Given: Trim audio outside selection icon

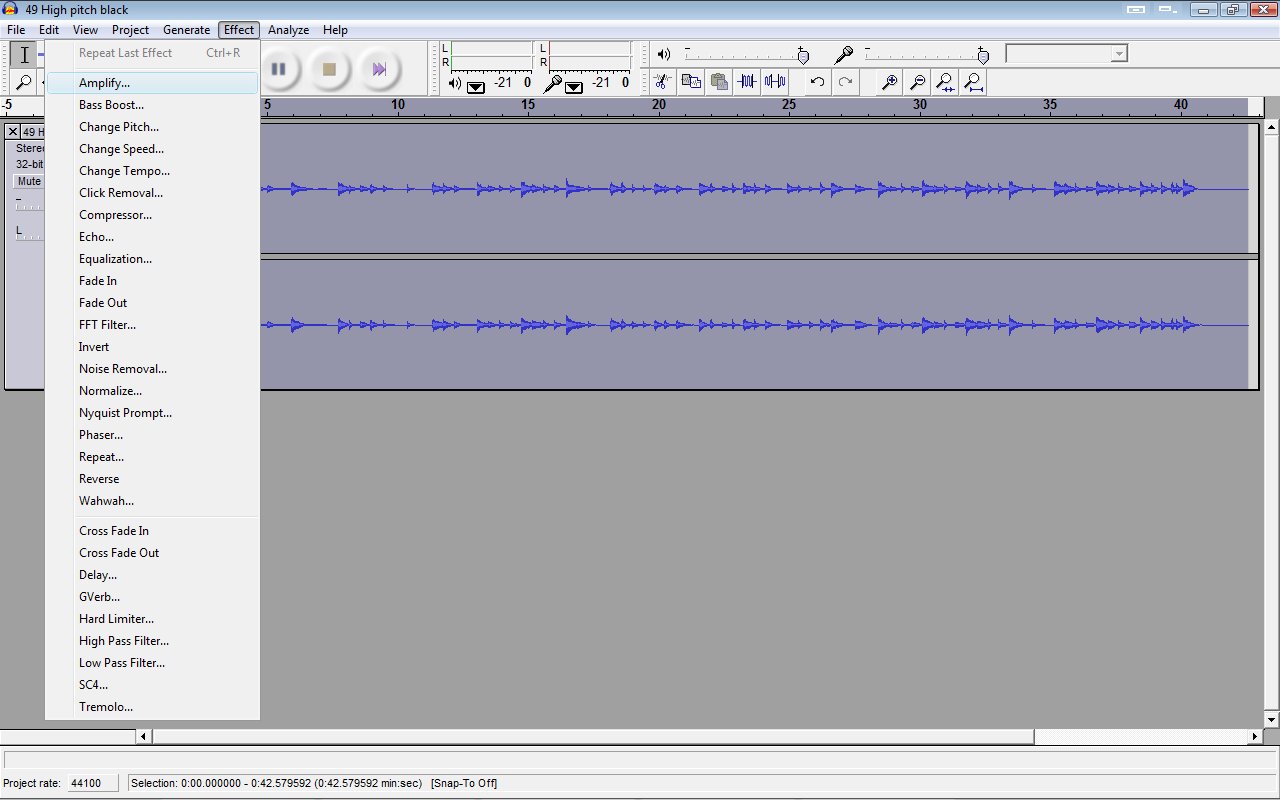Looking at the screenshot, I should (x=746, y=82).
